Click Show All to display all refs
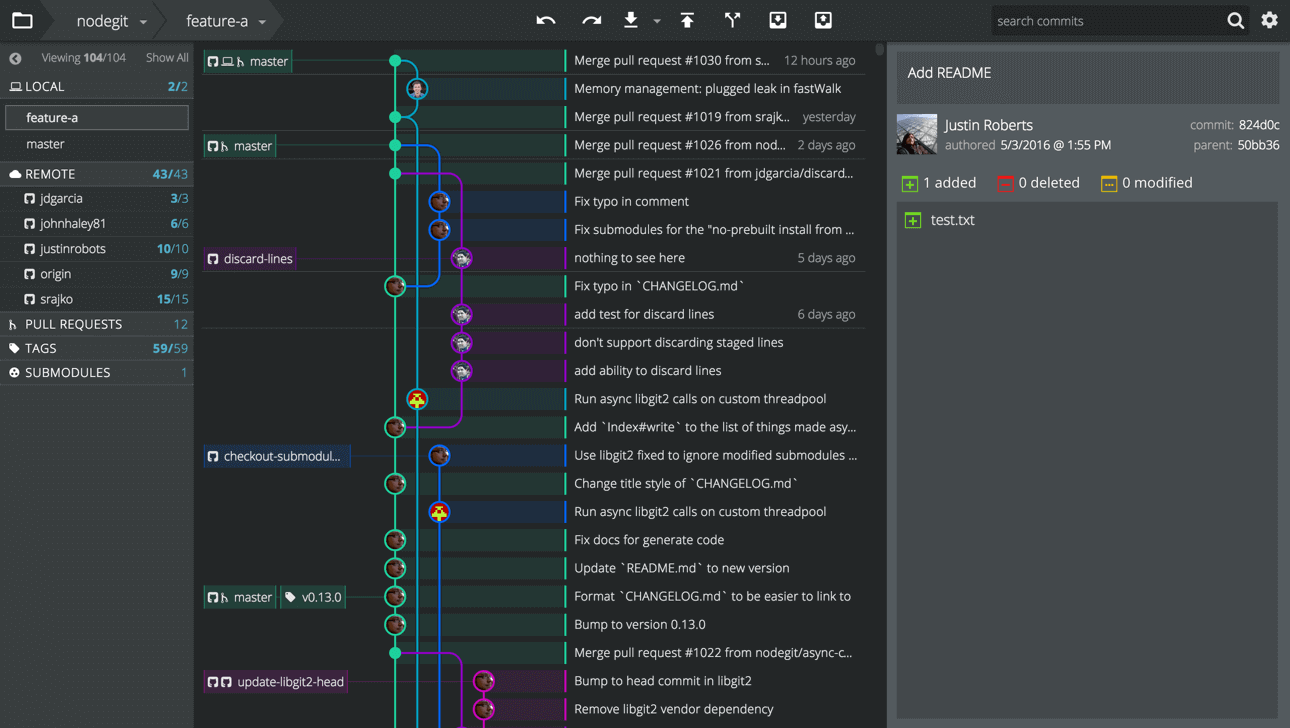This screenshot has height=728, width=1290. pos(166,57)
